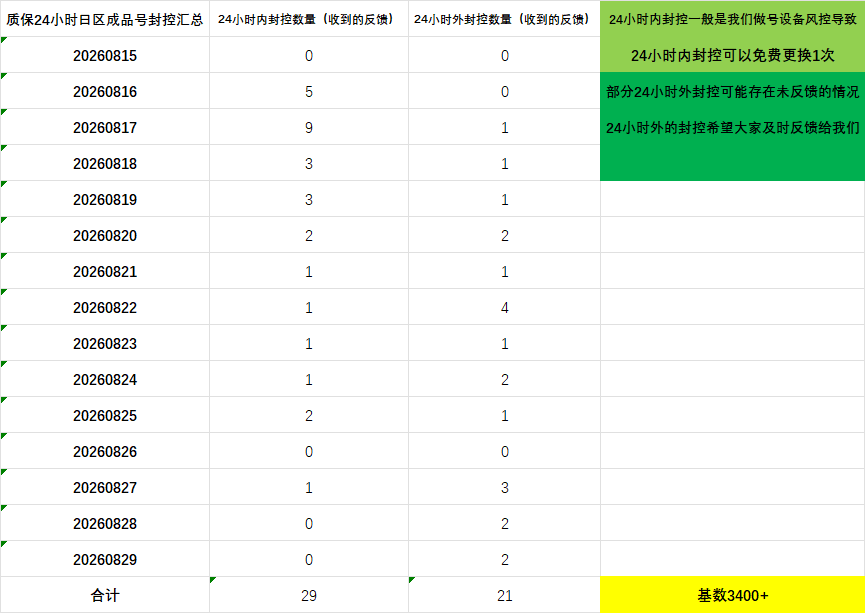Click the outside-24h value 1 for 20260825
The image size is (865, 613).
point(504,415)
